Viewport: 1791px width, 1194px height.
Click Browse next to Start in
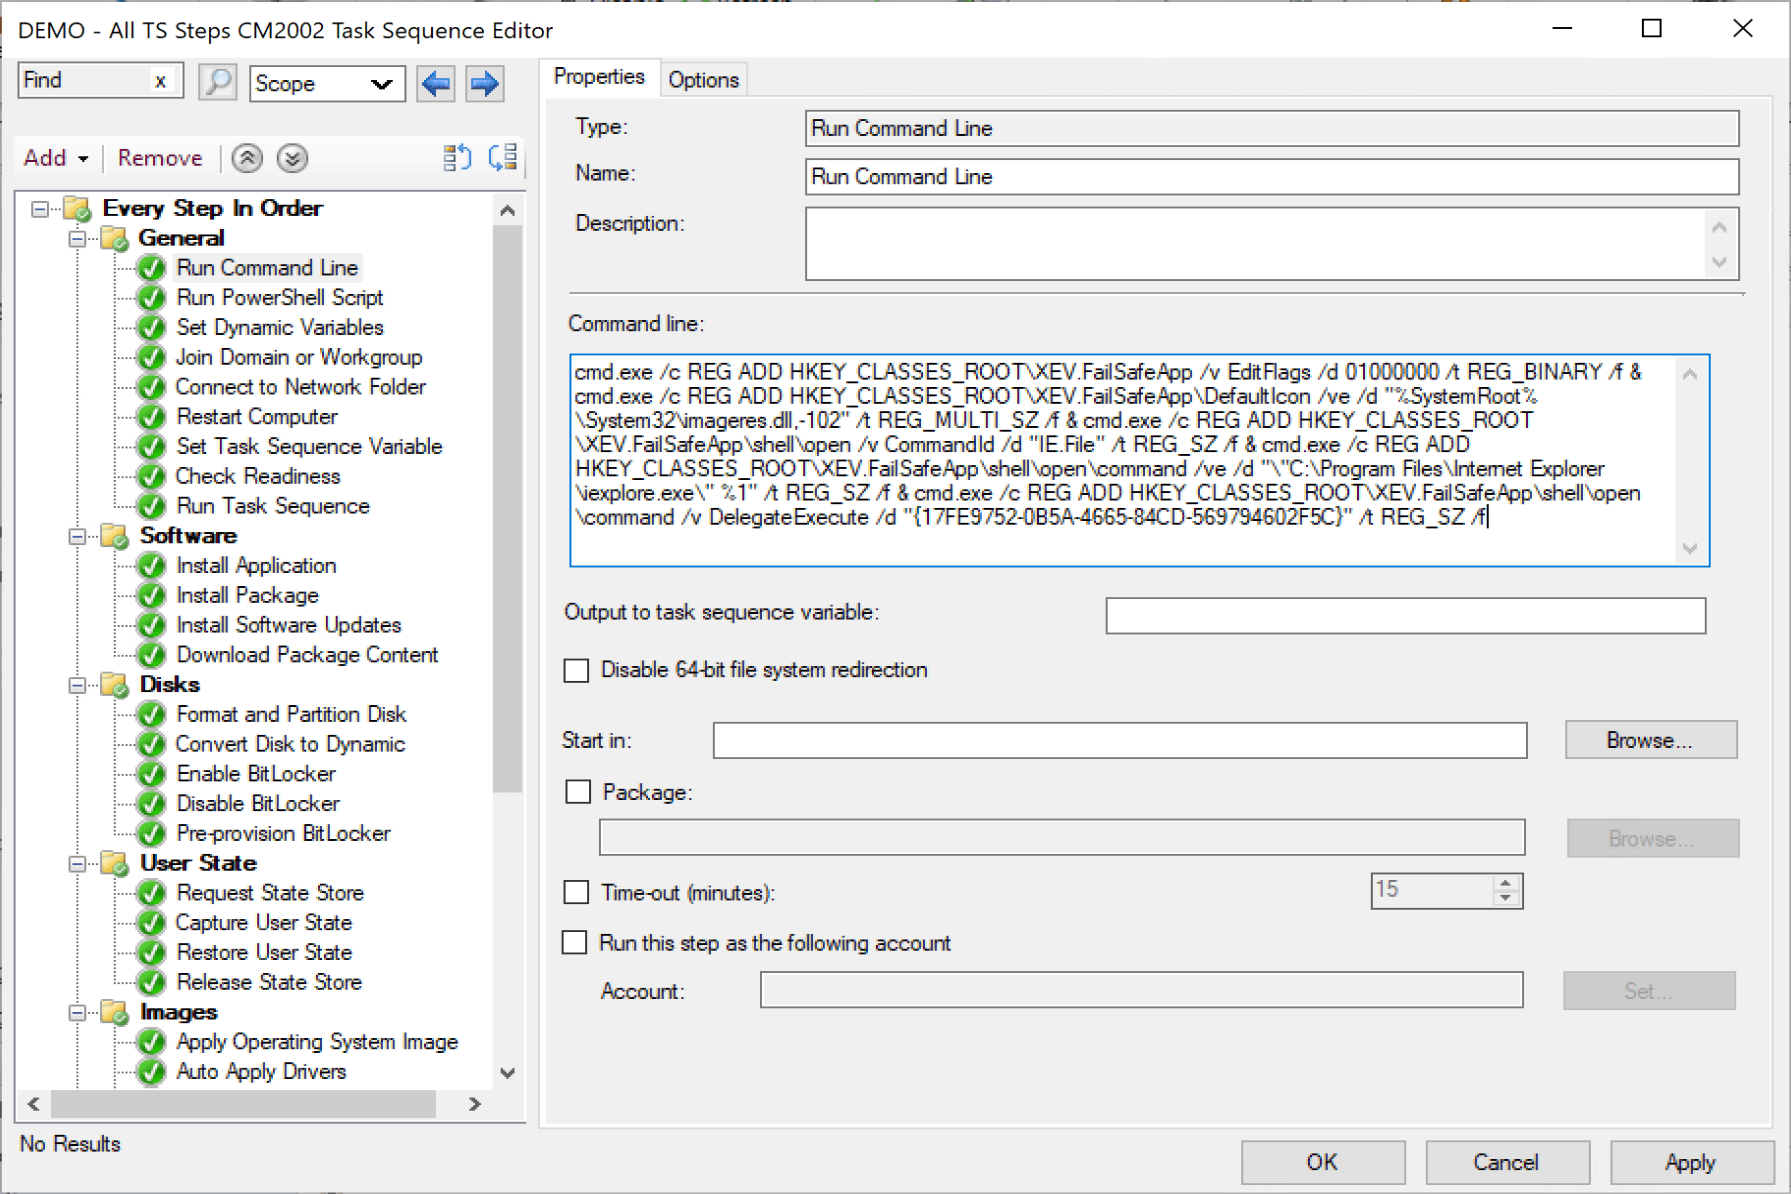1650,740
